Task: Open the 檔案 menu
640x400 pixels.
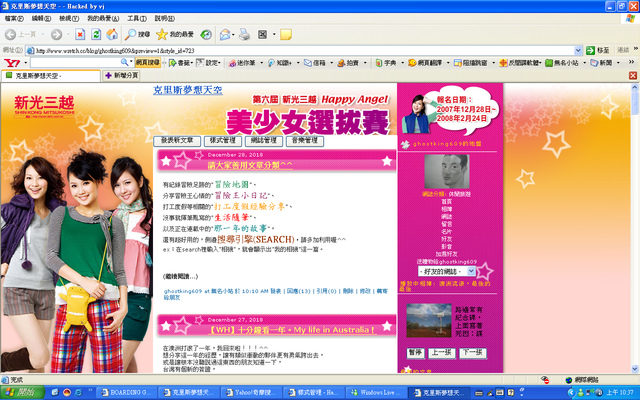Action: pos(14,18)
